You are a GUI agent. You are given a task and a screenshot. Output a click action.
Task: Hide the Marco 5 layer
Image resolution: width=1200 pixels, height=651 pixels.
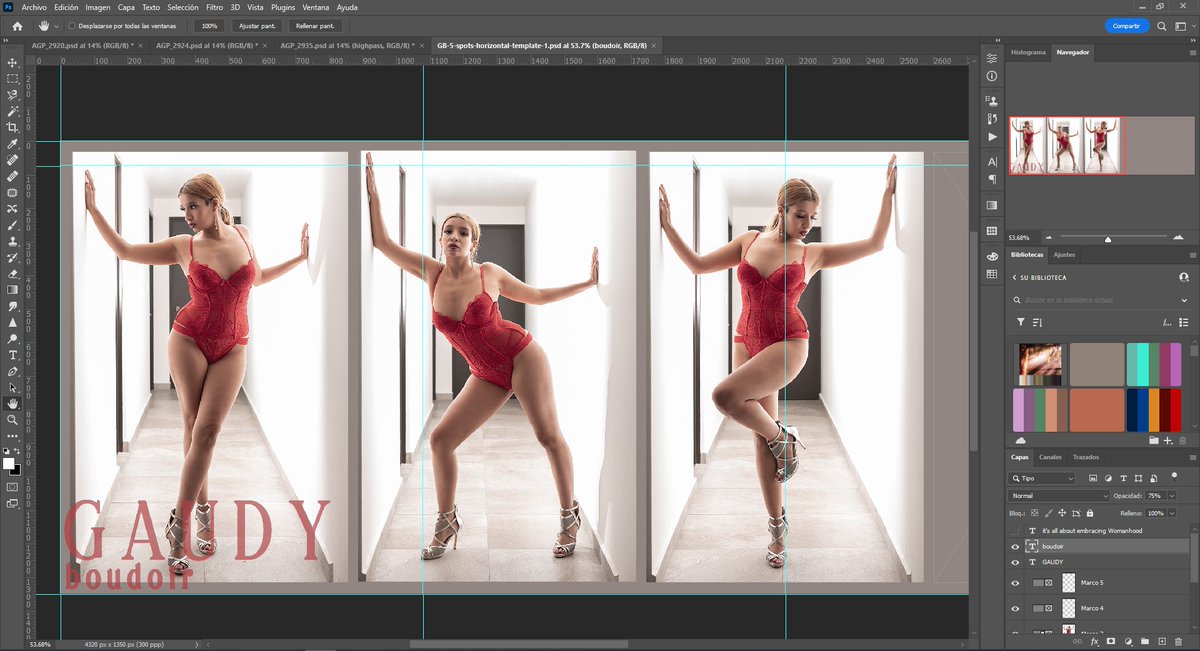point(1015,583)
